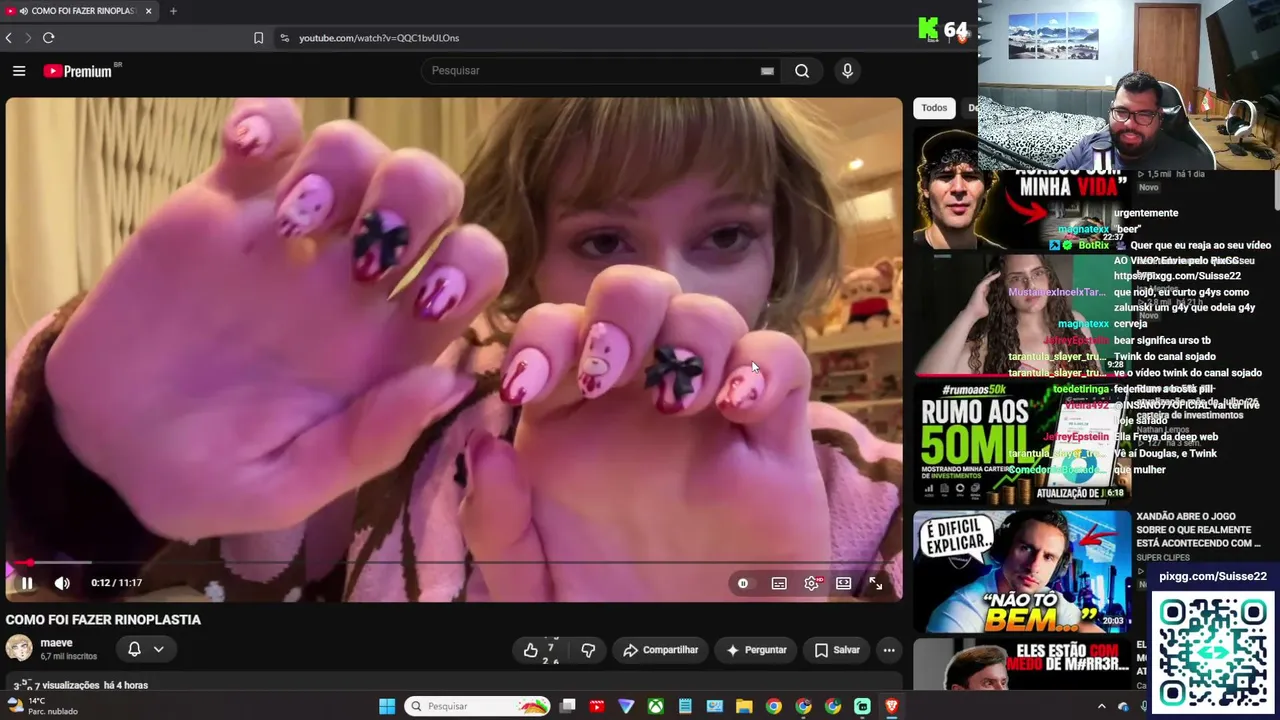Switch the player to theater mode
Screen dimensions: 1280x720
pyautogui.click(x=843, y=583)
